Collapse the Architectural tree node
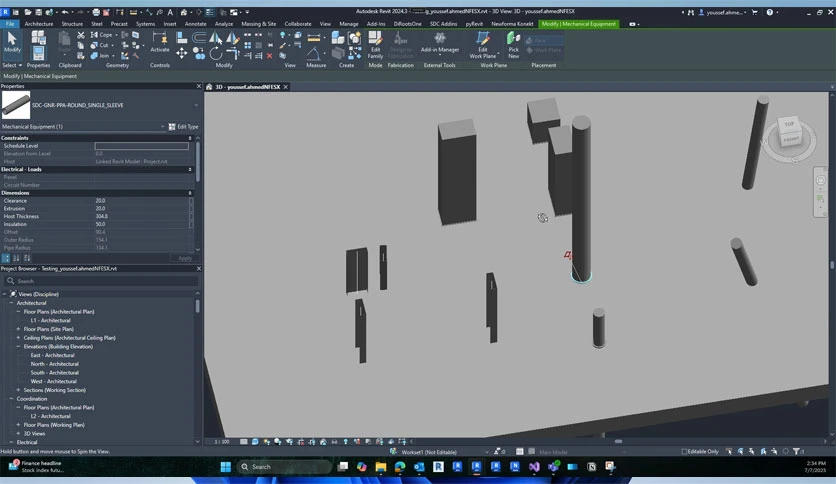836x484 pixels. pyautogui.click(x=11, y=303)
